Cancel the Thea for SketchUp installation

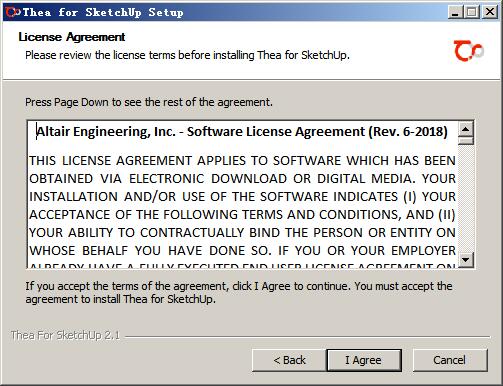450,360
